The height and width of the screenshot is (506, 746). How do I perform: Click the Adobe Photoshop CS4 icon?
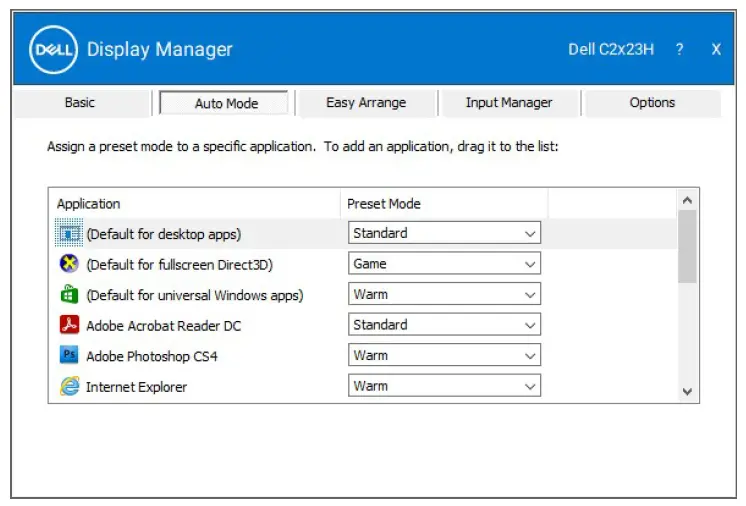(69, 355)
